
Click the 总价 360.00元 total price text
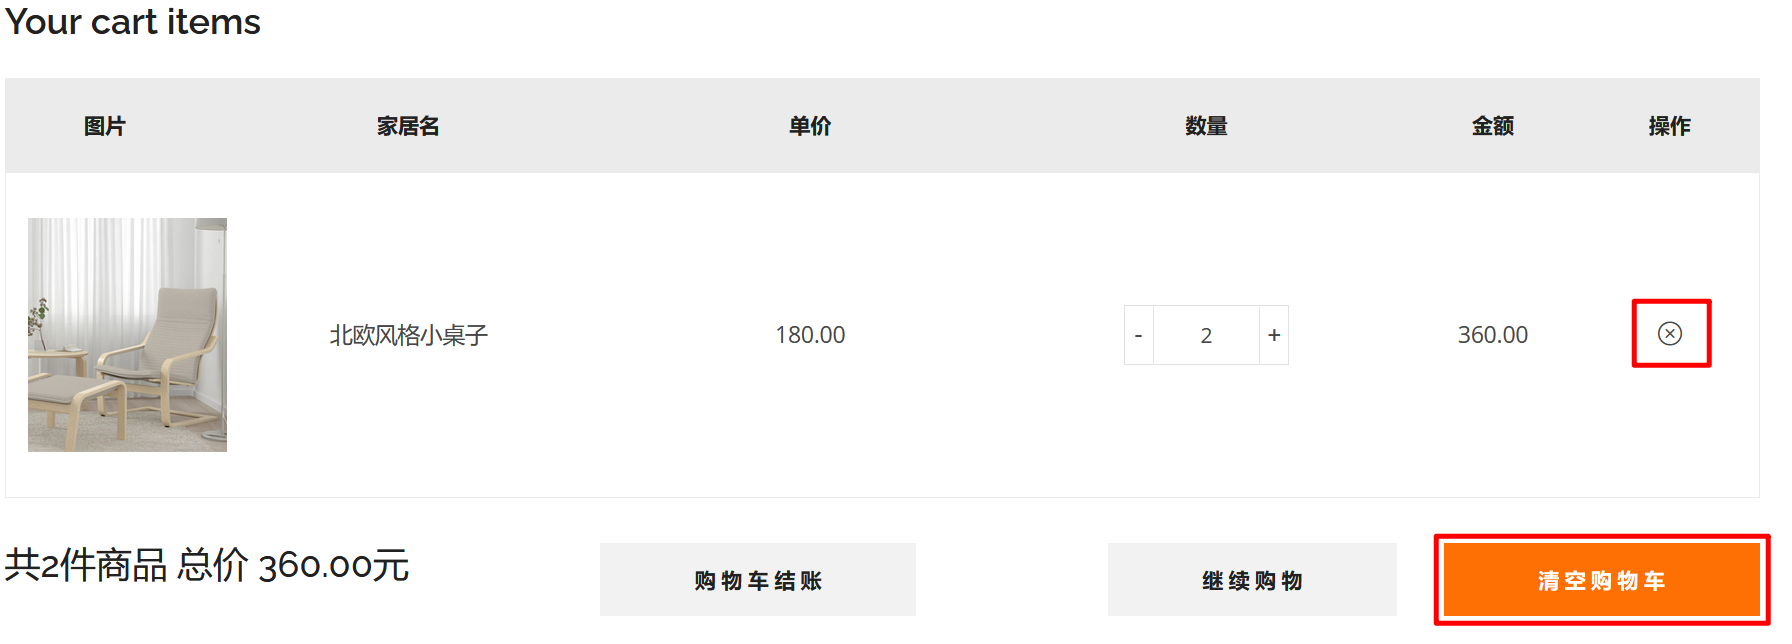click(x=293, y=566)
